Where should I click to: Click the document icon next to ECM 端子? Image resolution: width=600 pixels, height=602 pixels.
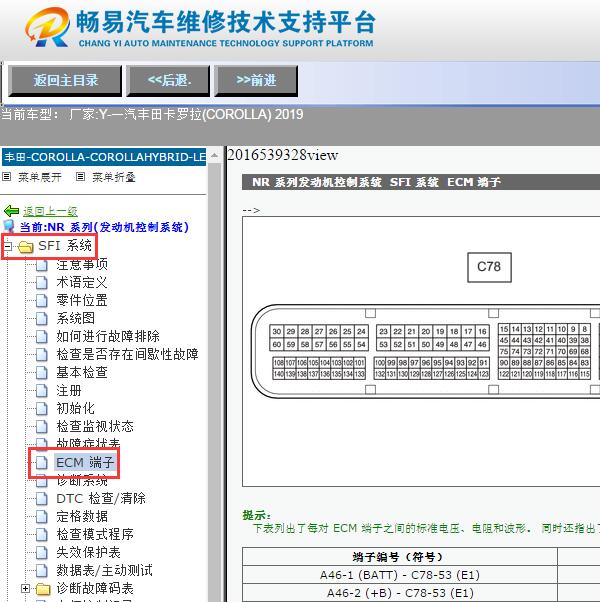(42, 463)
